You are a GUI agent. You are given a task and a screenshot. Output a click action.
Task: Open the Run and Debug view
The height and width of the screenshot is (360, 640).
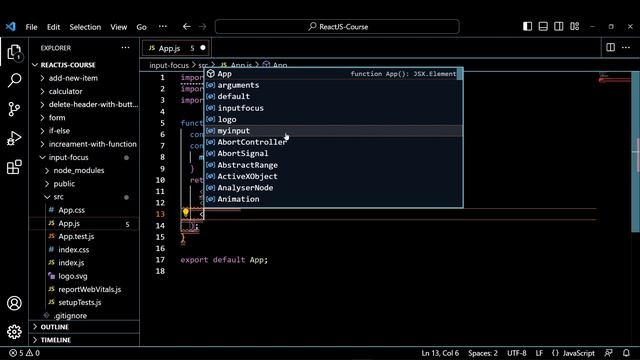(14, 138)
